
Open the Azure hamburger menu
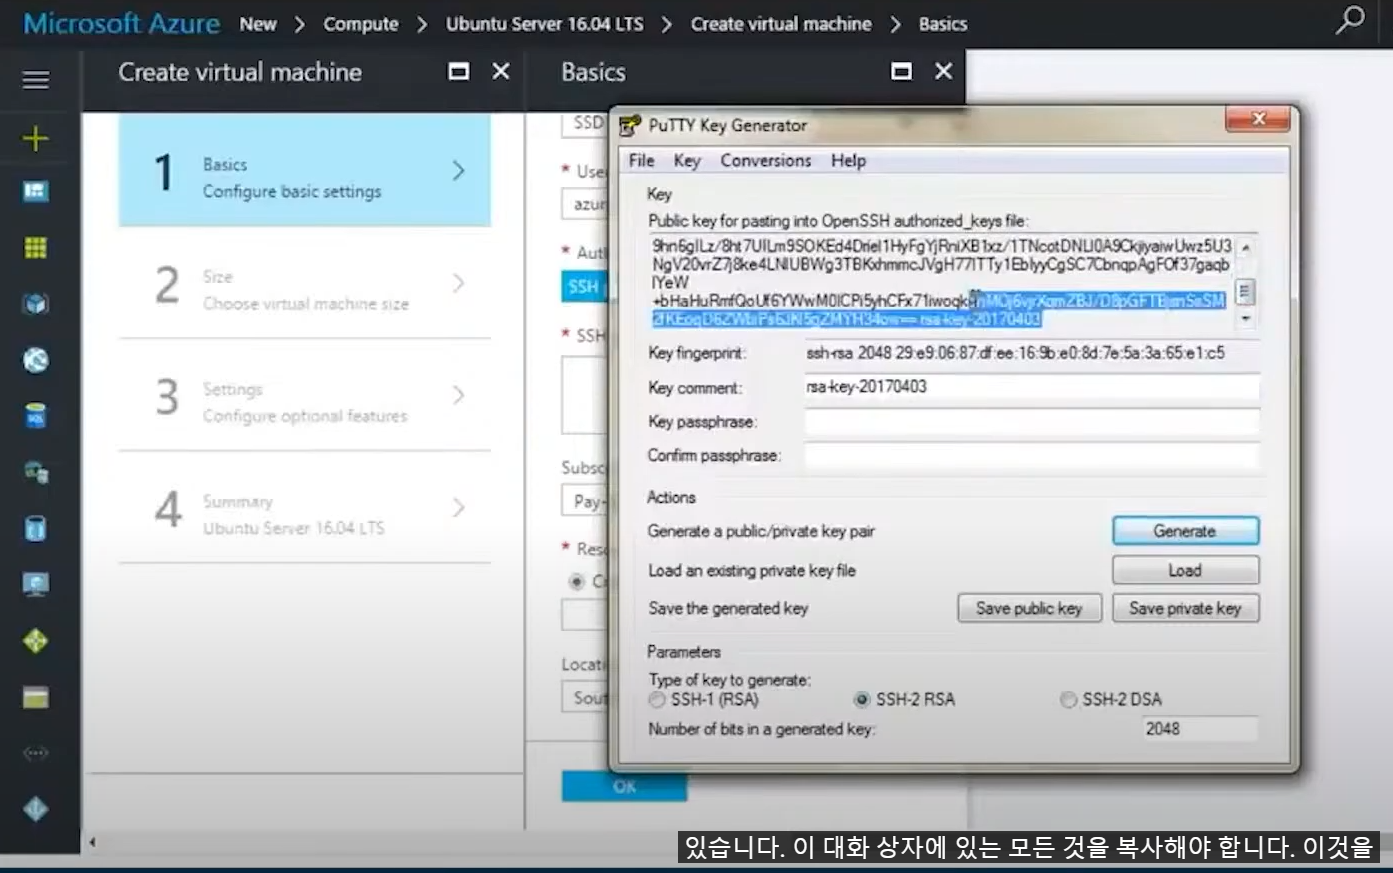pyautogui.click(x=36, y=79)
